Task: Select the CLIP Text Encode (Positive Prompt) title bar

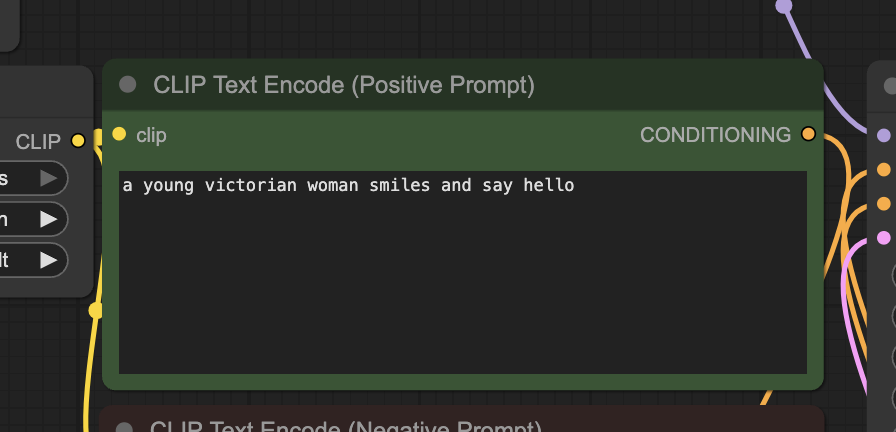Action: click(463, 85)
